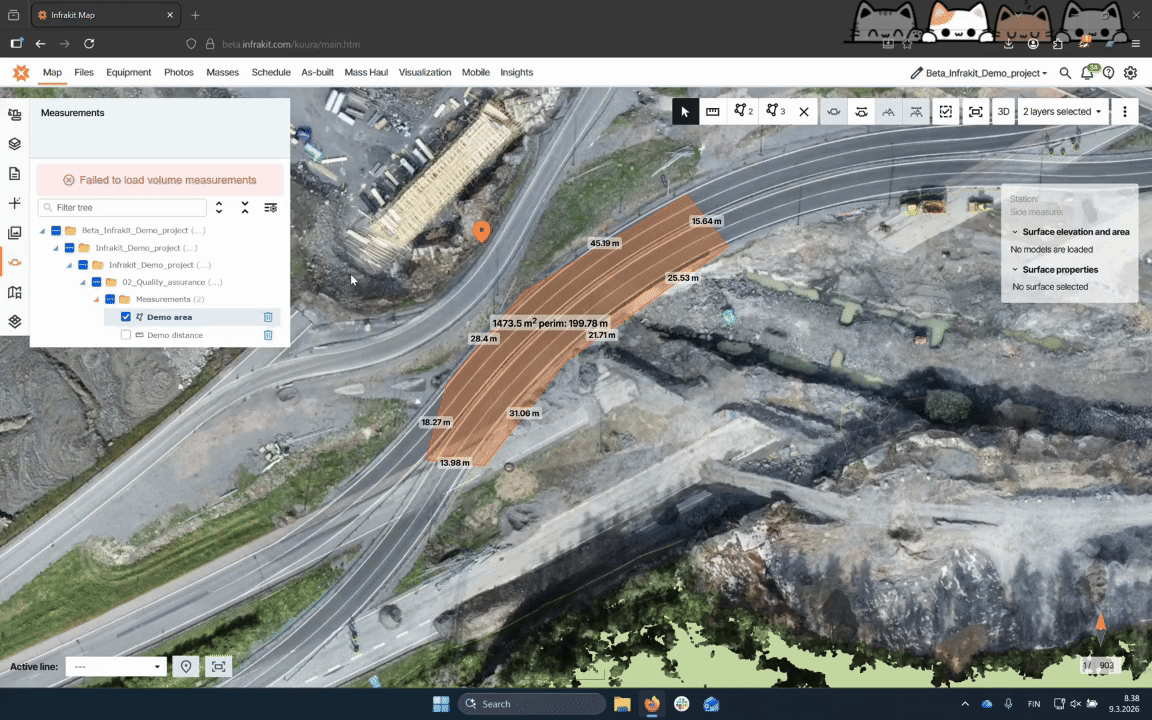This screenshot has width=1152, height=720.
Task: Open Windows Start menu in taskbar
Action: pos(441,704)
